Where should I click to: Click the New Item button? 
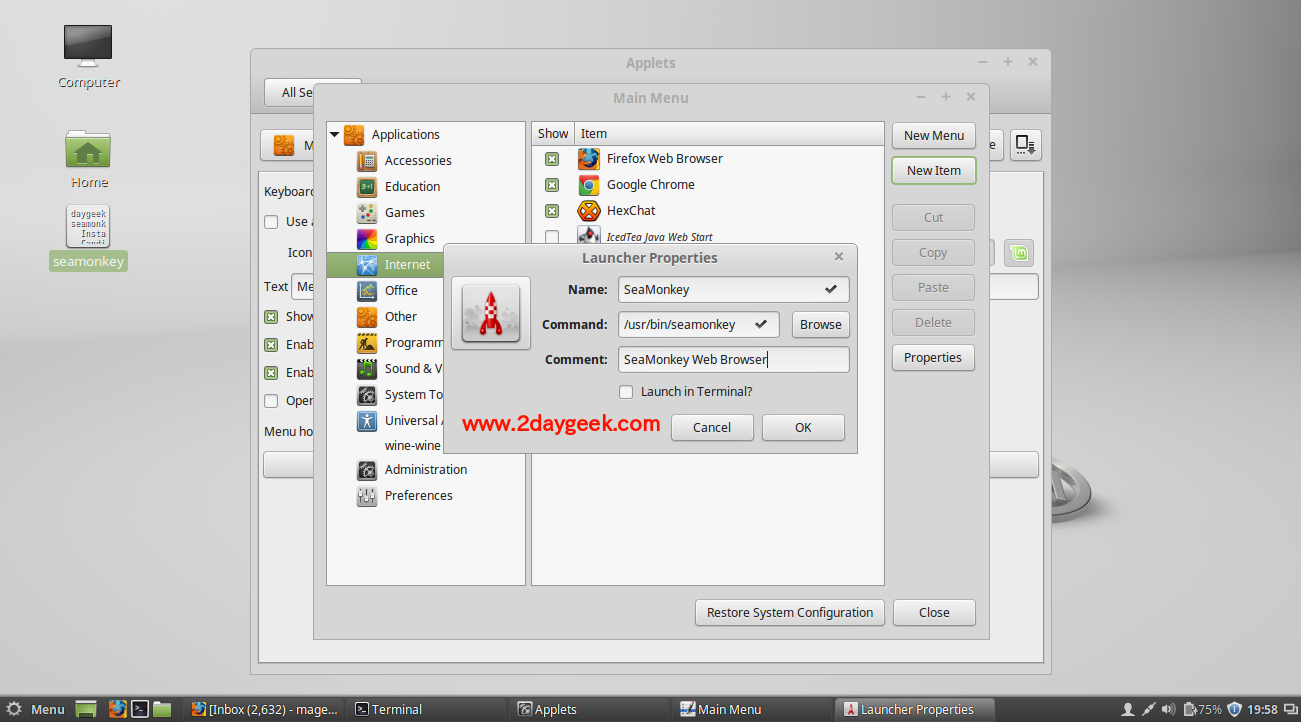point(934,170)
